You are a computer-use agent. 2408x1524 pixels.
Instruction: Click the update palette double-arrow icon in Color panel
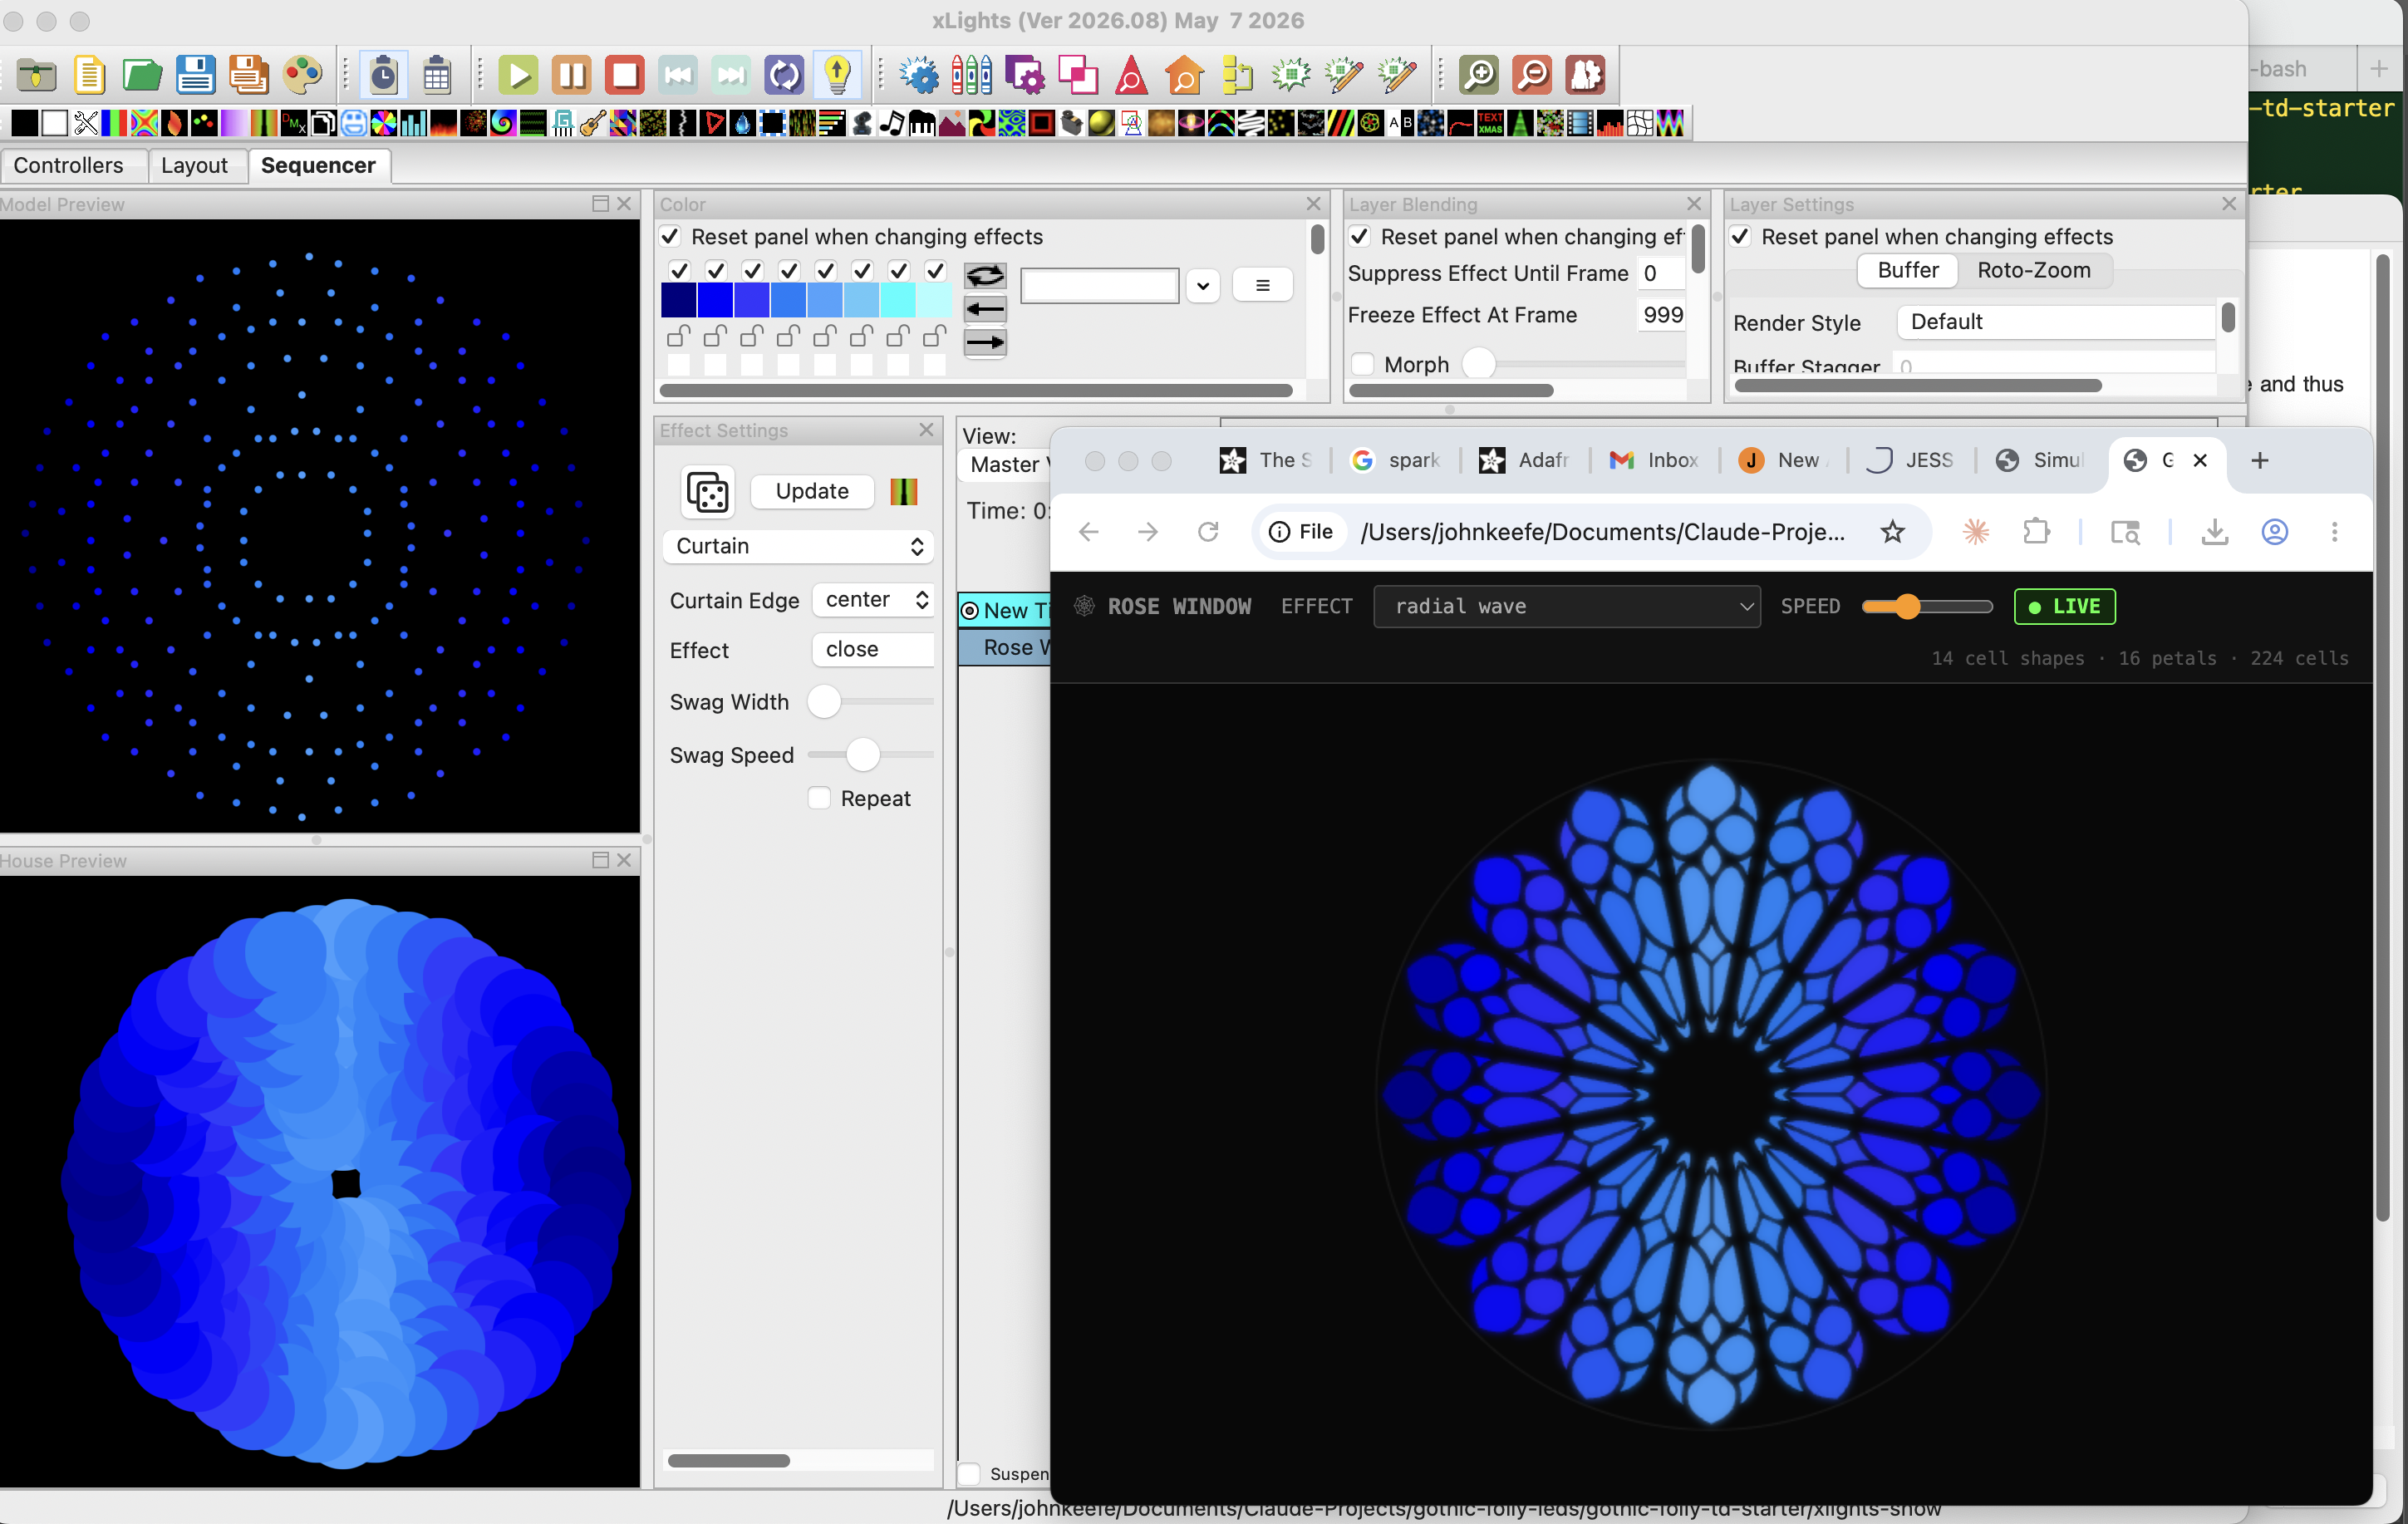tap(985, 277)
